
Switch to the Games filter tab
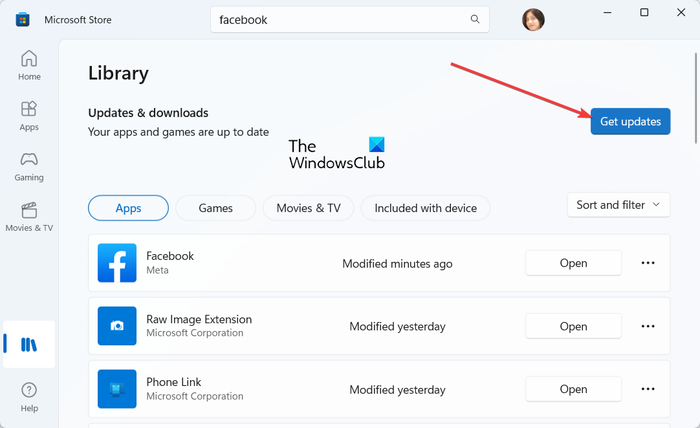(x=216, y=208)
